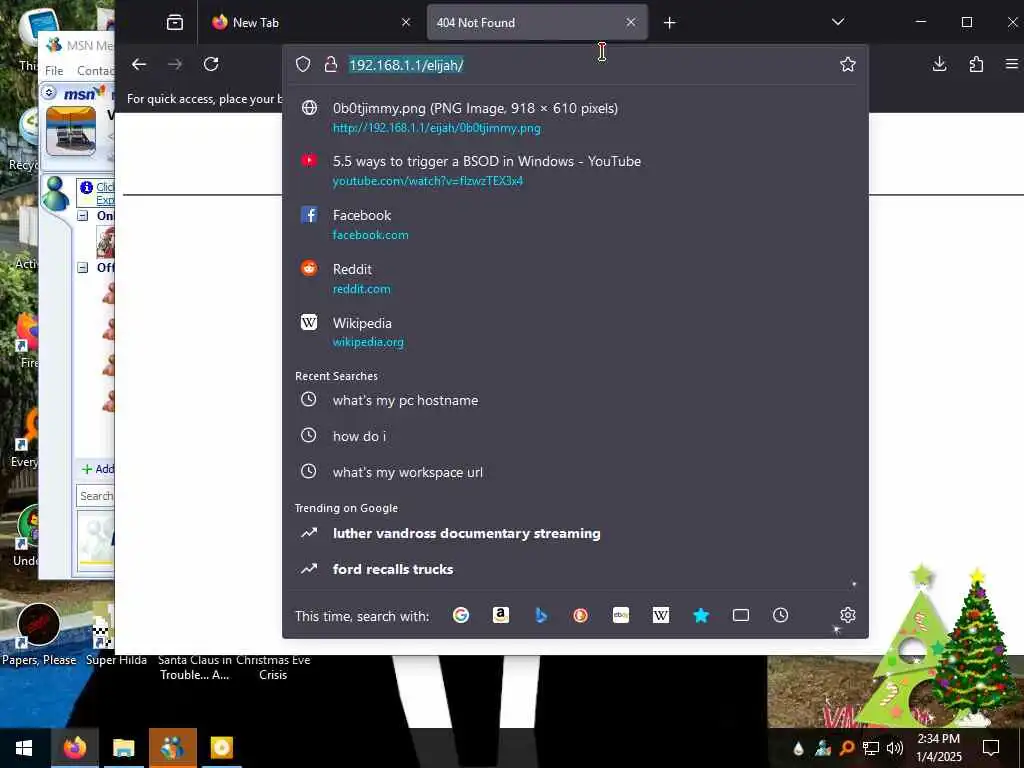The image size is (1024, 768).
Task: Reload the current page
Action: [210, 64]
